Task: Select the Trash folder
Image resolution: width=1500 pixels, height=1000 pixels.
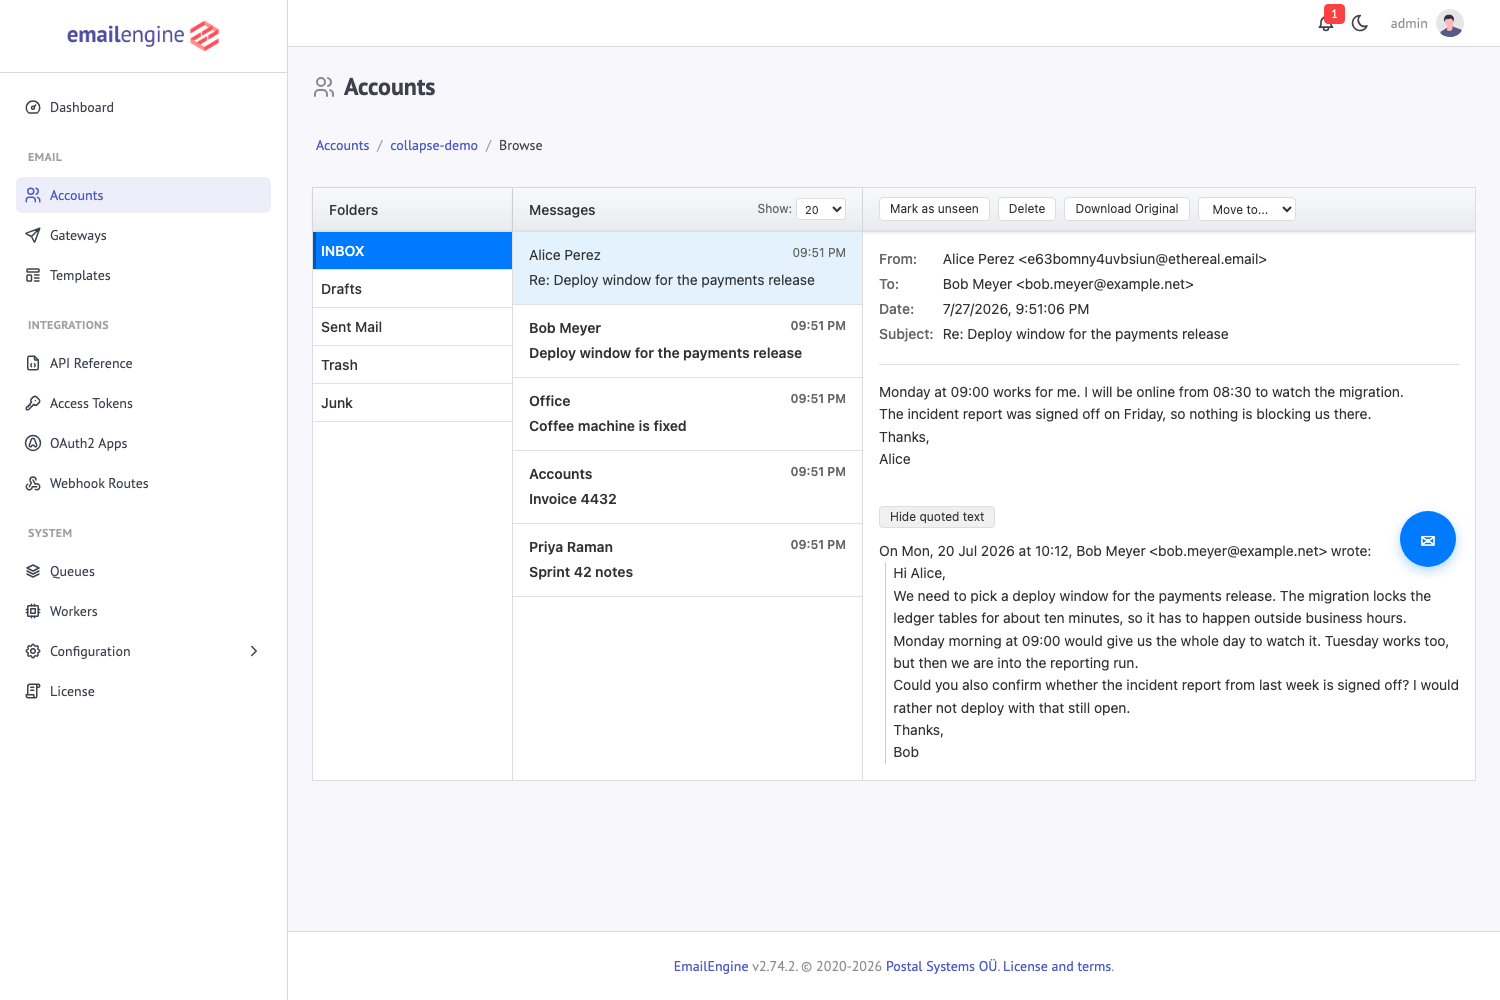Action: (412, 365)
